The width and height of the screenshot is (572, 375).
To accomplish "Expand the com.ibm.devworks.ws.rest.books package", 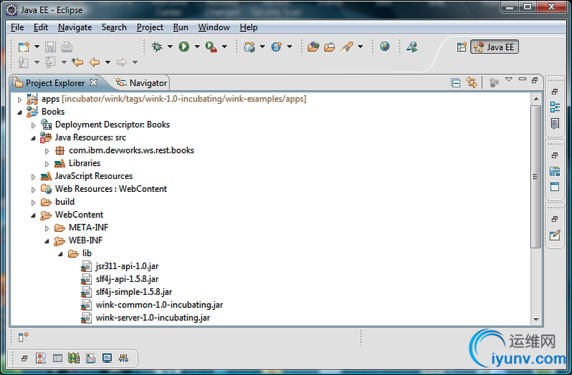I will click(47, 151).
